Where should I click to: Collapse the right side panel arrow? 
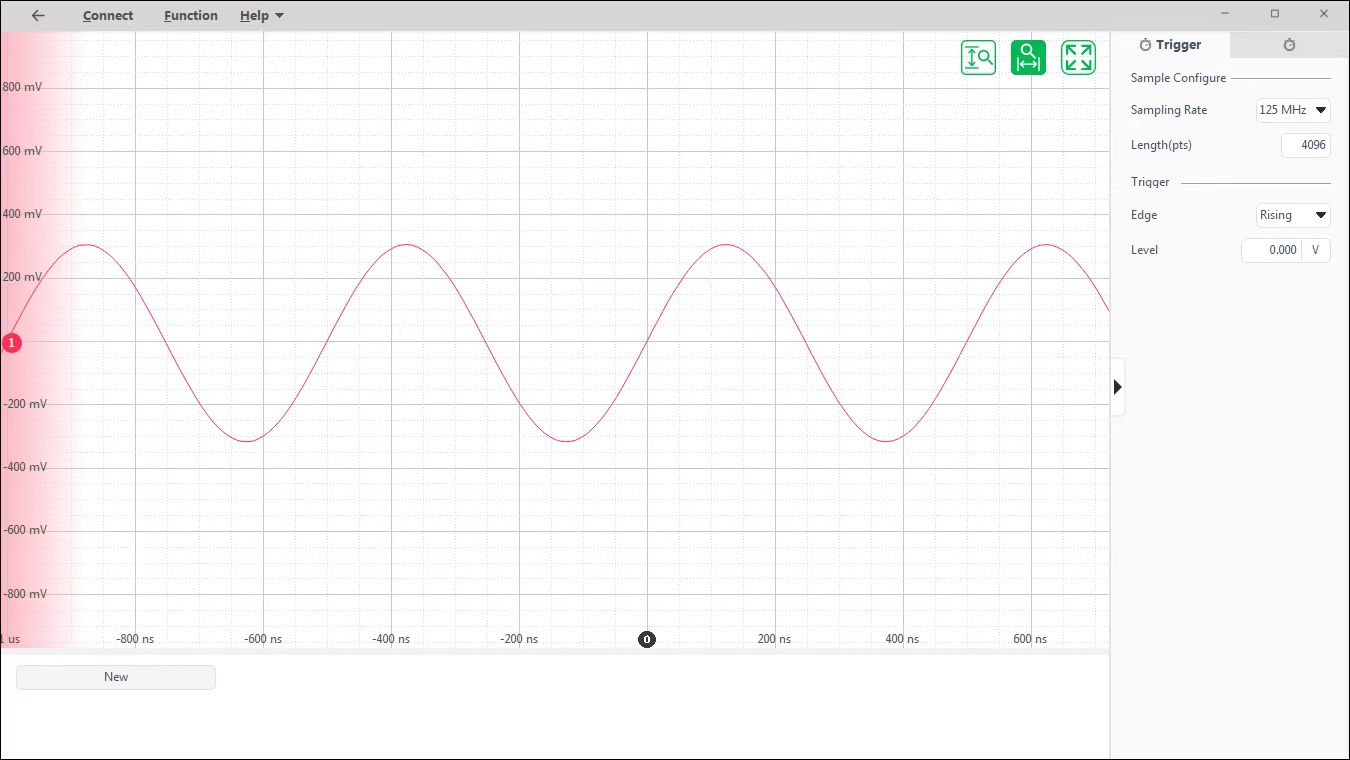1117,387
